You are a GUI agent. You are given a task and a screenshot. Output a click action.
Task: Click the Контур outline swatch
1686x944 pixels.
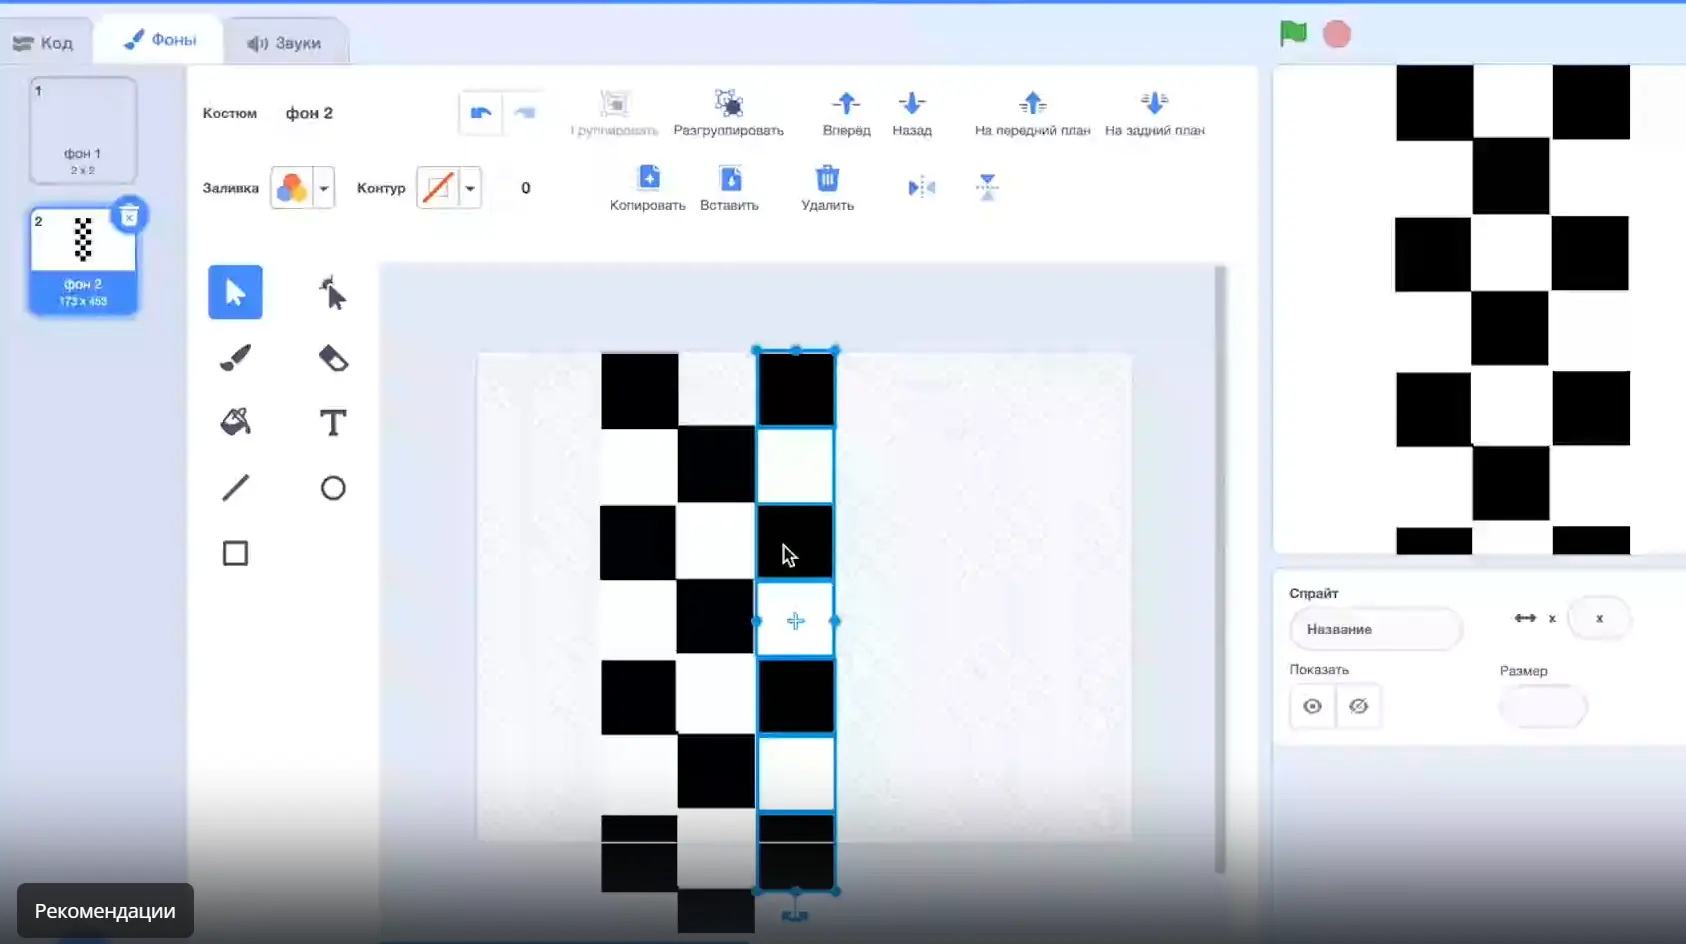click(x=438, y=188)
